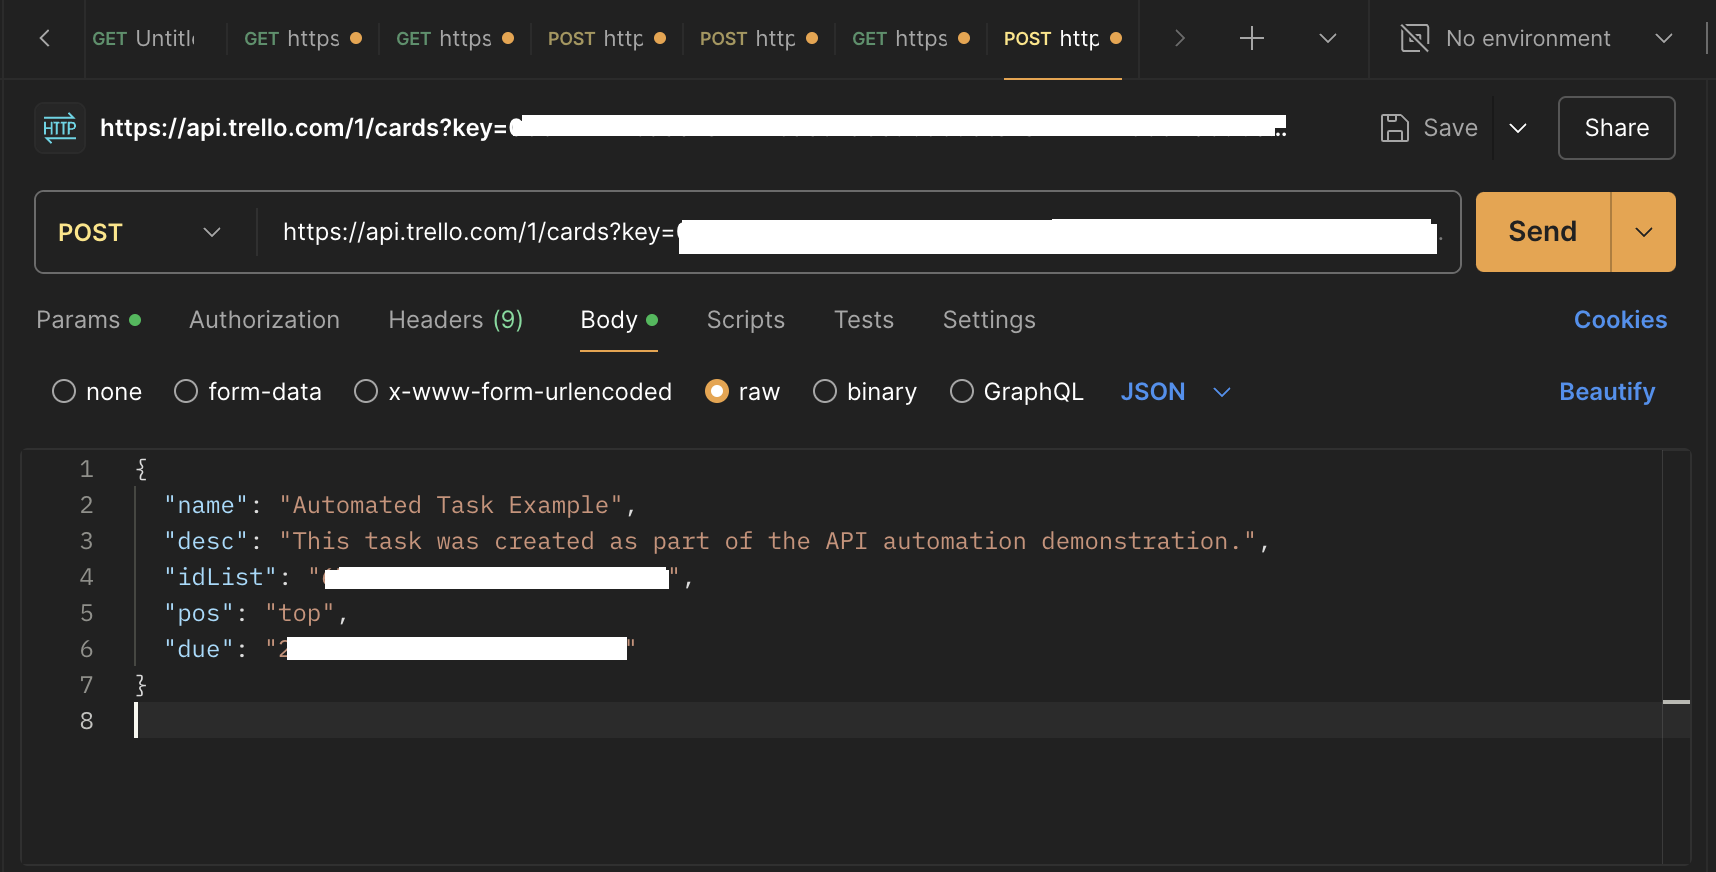
Task: Select the none body type
Action: (x=97, y=392)
